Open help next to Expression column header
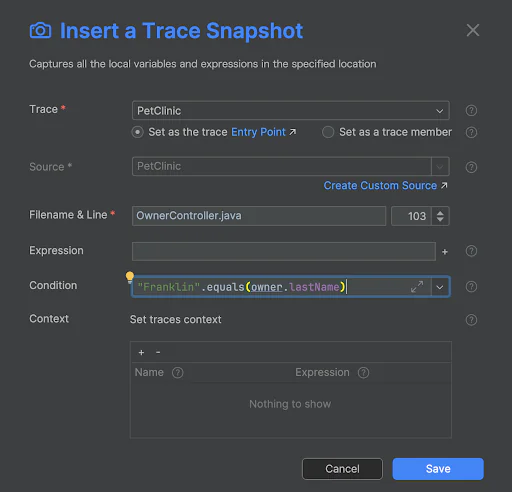 point(363,372)
